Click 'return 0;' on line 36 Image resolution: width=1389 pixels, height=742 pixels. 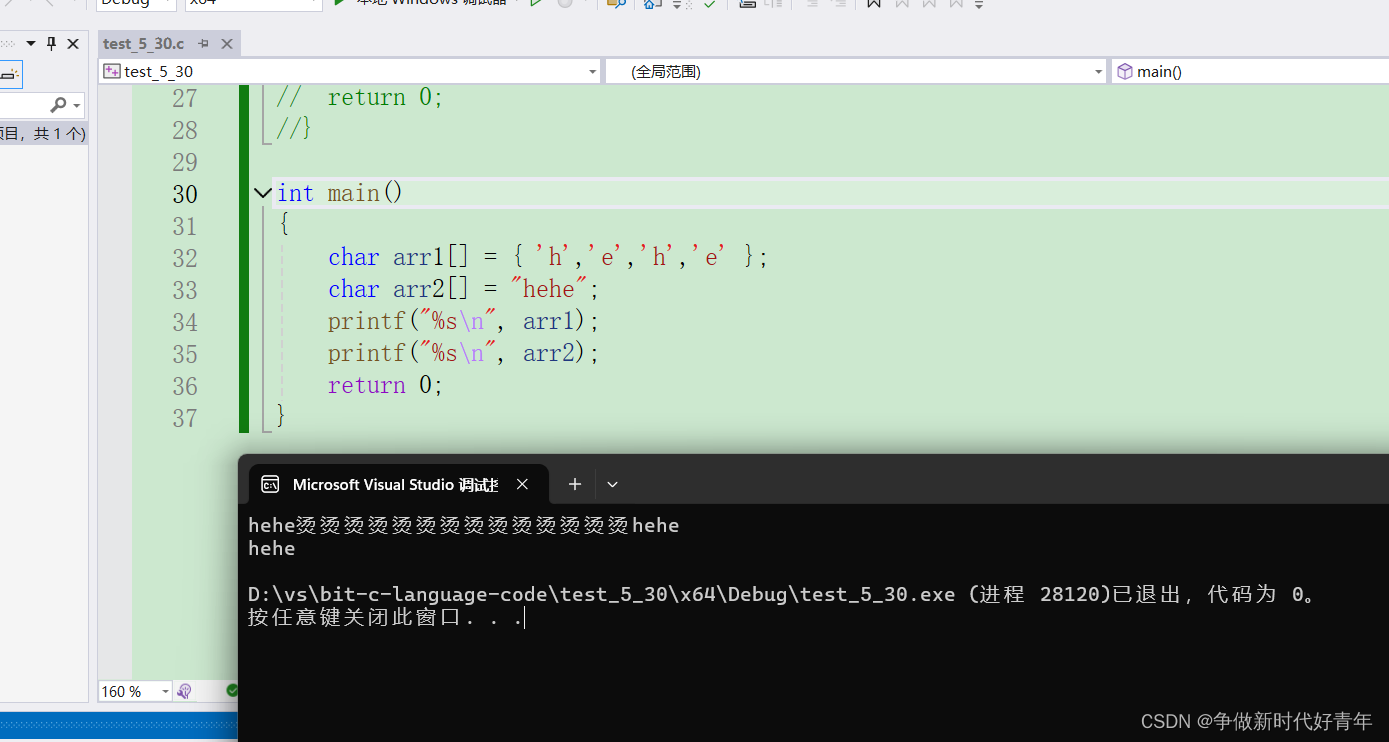tap(385, 385)
